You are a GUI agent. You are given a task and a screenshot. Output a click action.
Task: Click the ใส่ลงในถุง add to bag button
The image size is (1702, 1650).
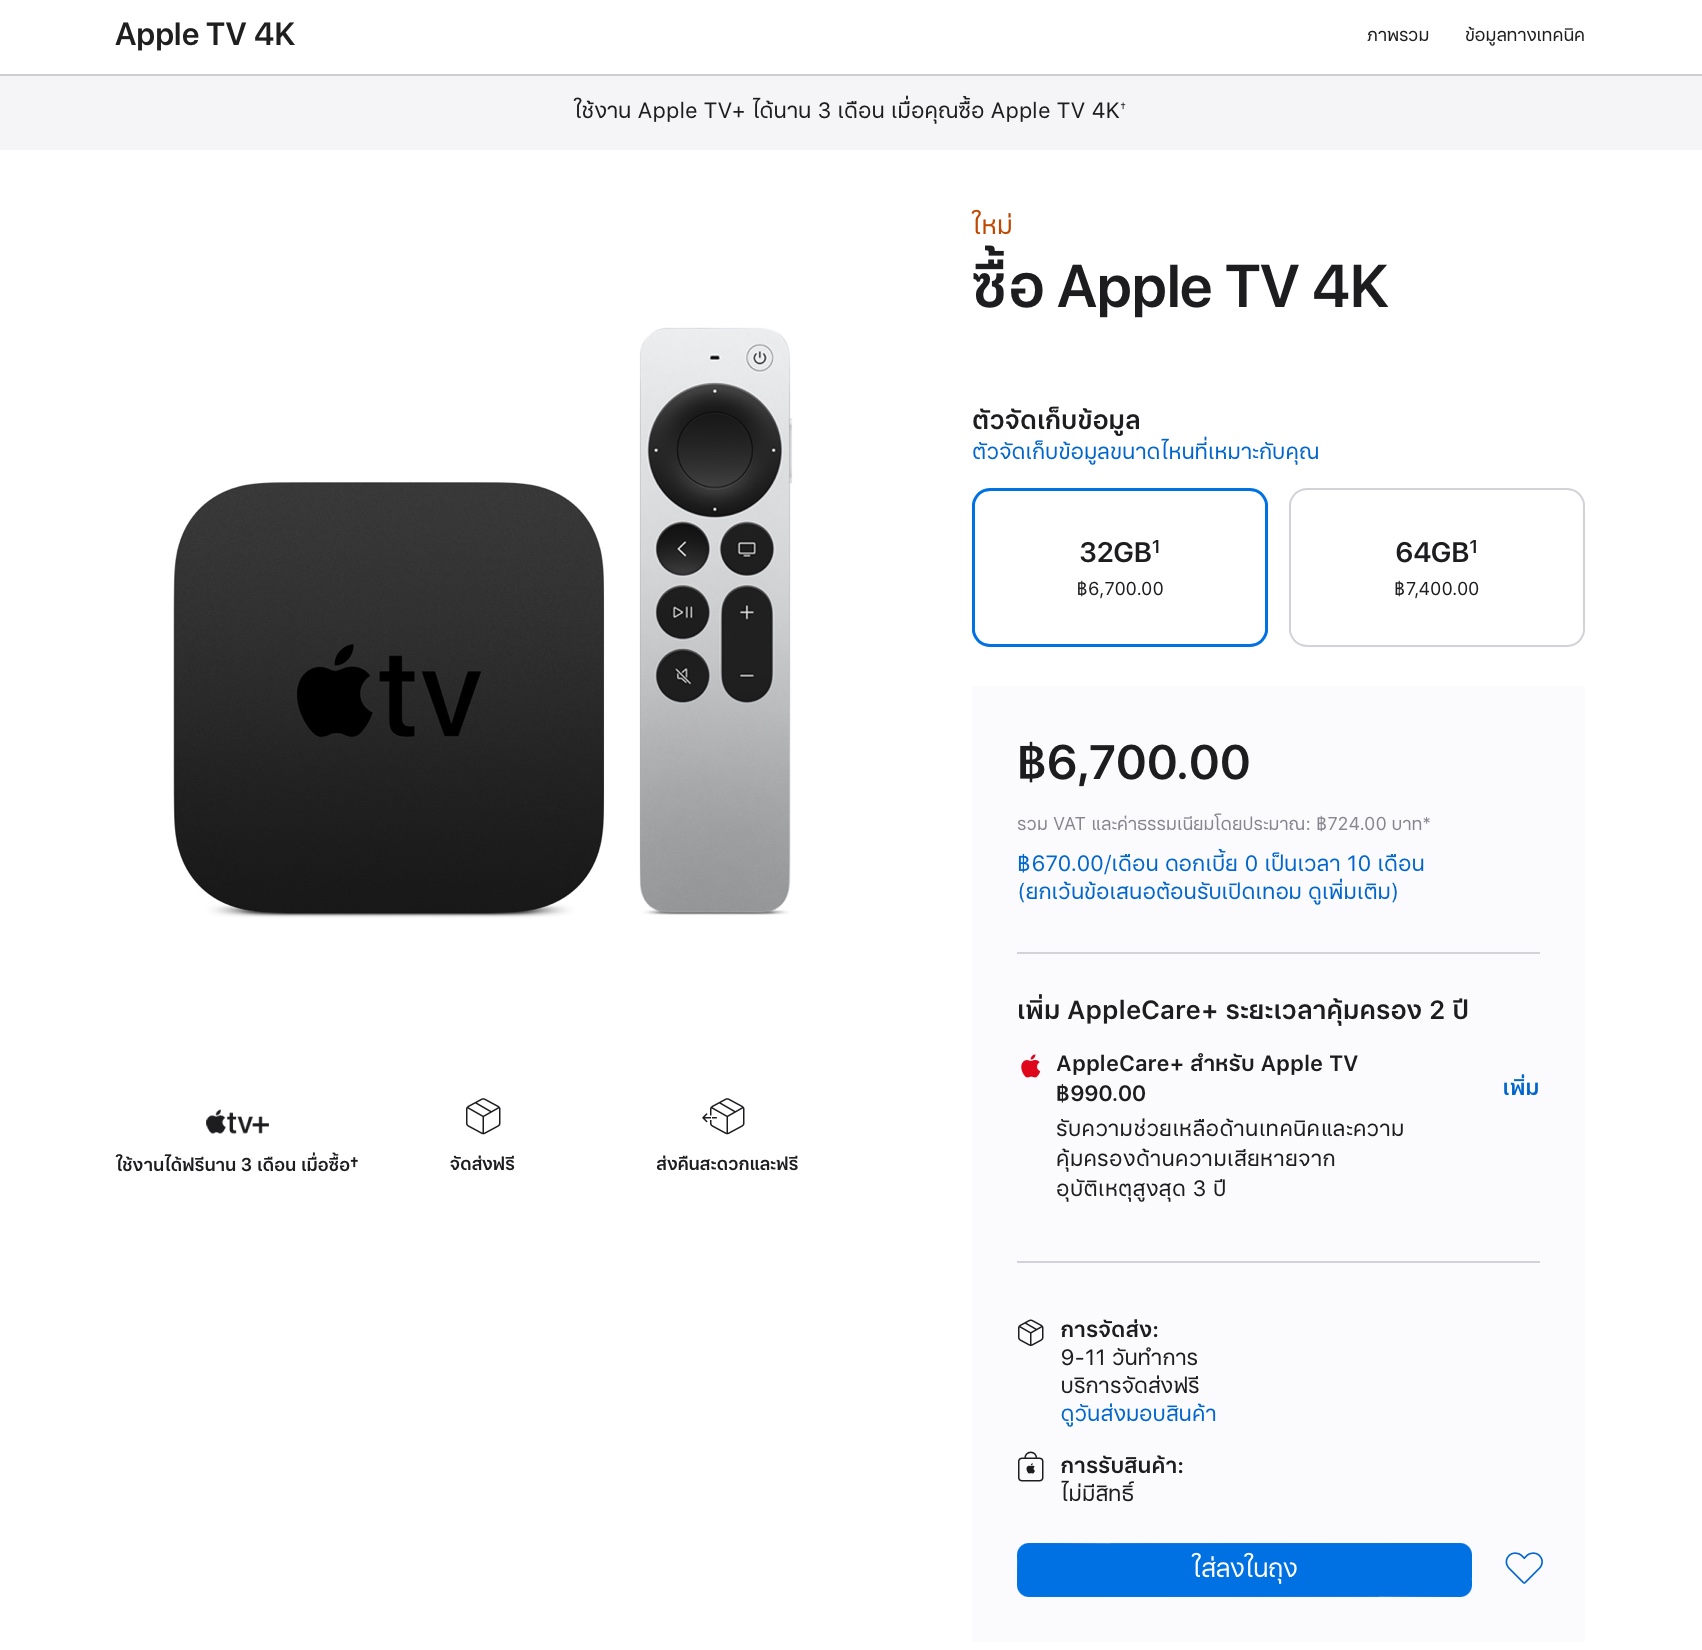tap(1244, 1569)
